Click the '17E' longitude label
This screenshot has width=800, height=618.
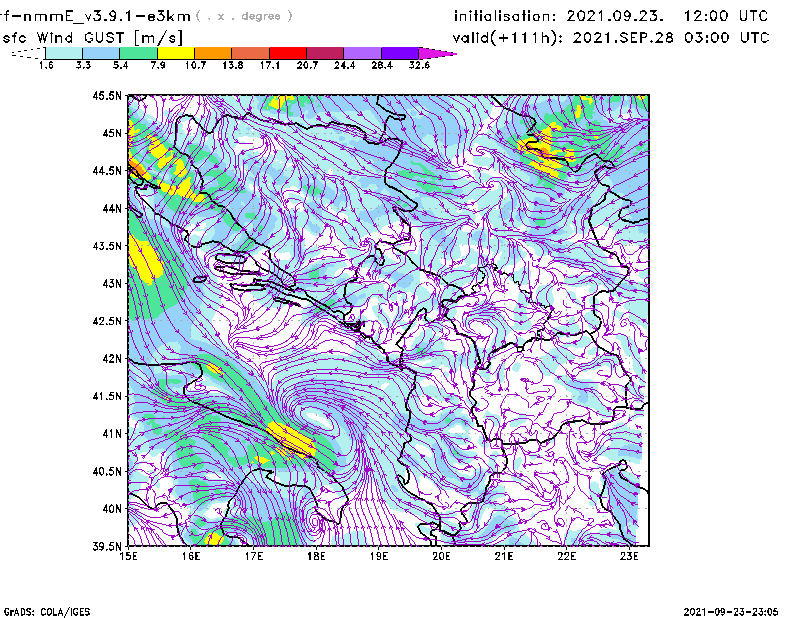(x=254, y=556)
